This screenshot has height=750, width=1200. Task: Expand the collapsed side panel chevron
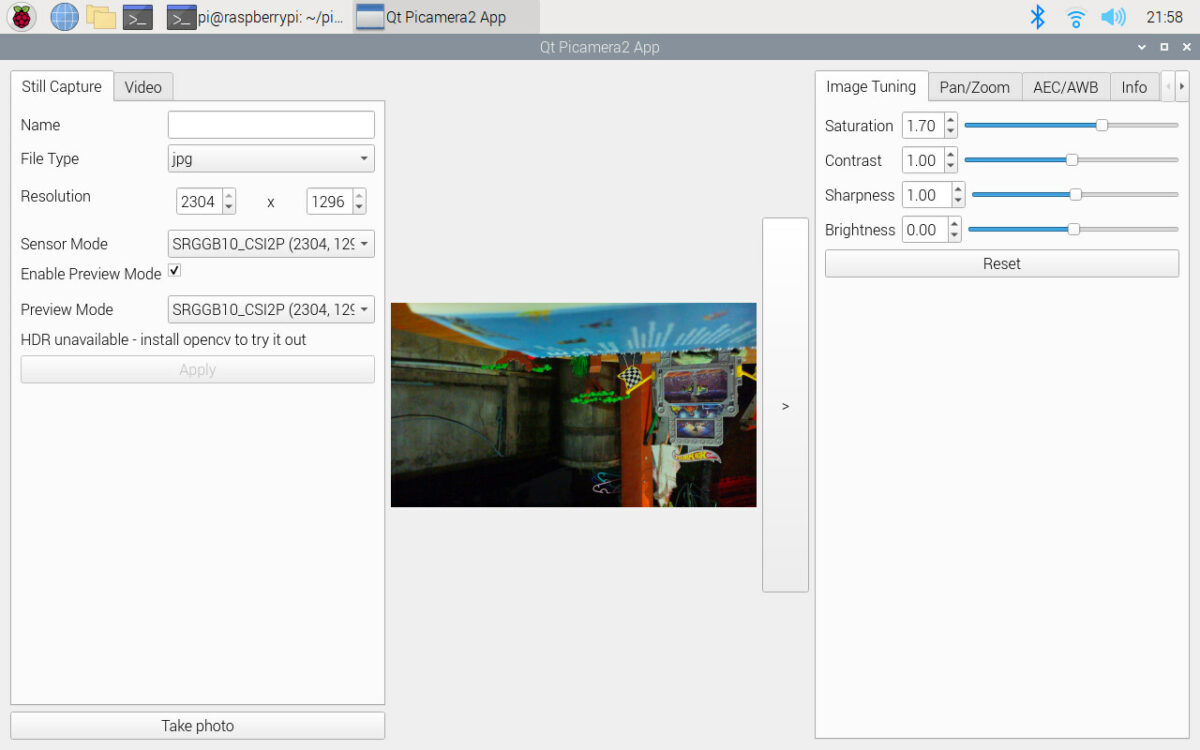785,405
